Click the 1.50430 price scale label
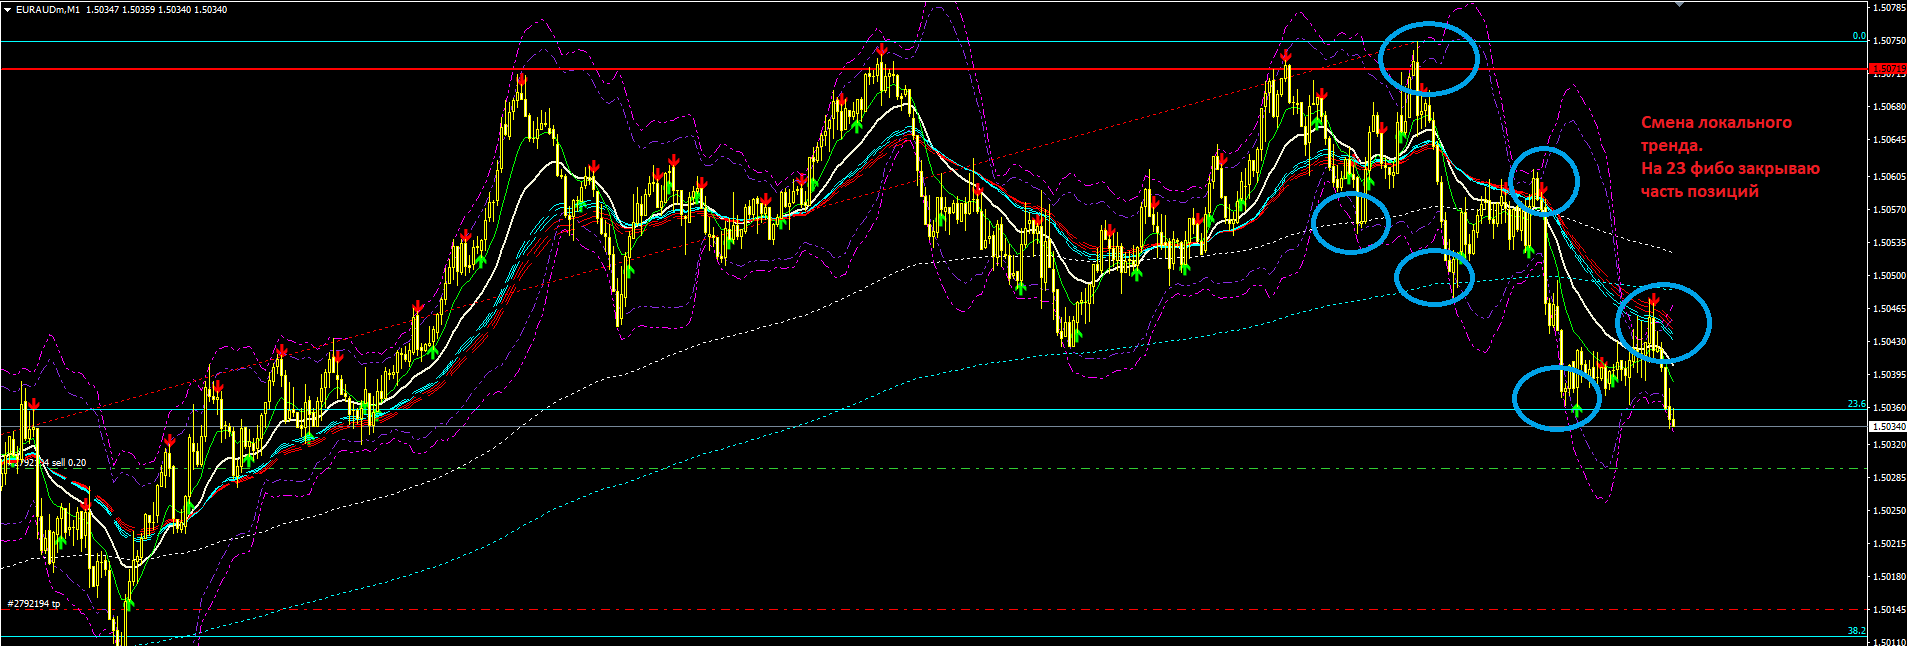1907x646 pixels. (x=1889, y=342)
